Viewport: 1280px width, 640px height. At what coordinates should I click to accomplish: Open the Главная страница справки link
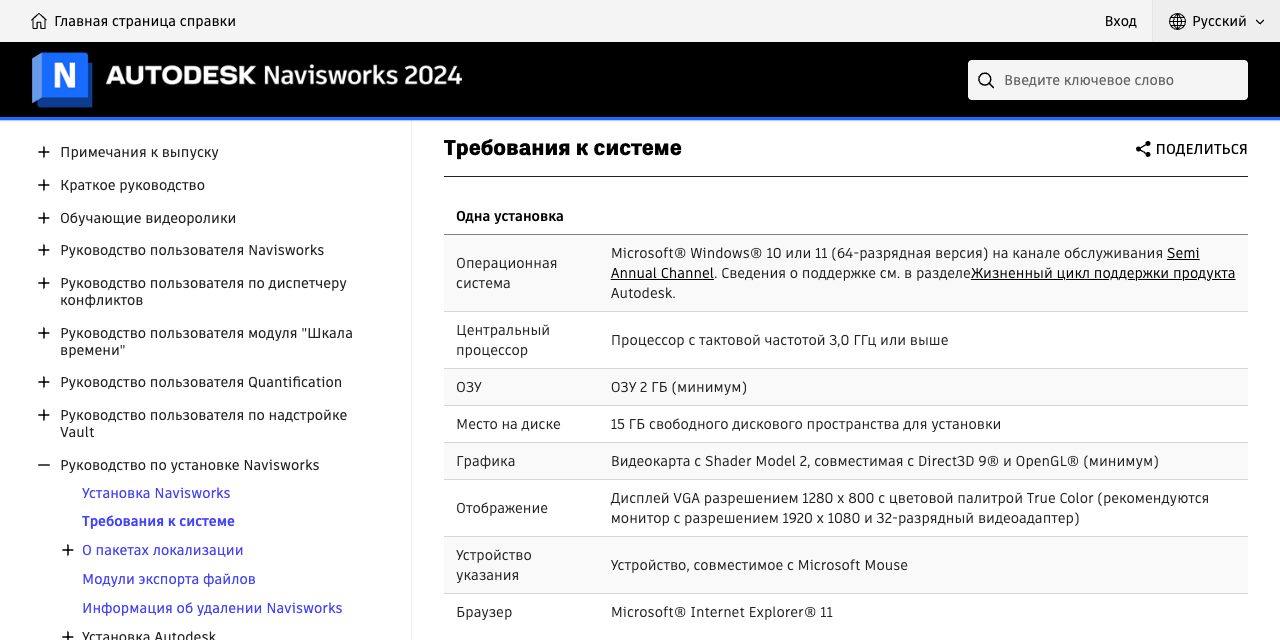(x=145, y=21)
